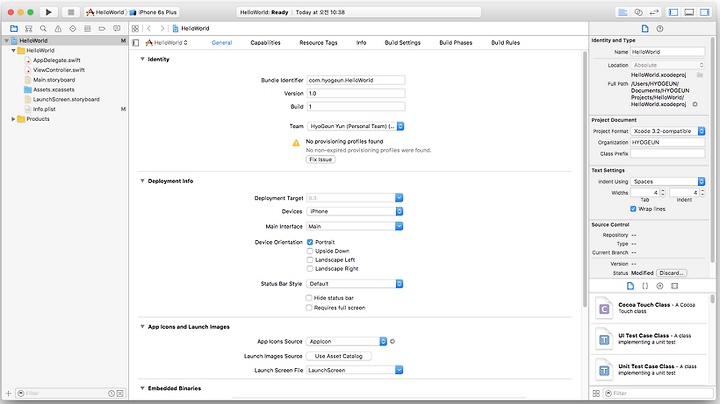720x404 pixels.
Task: Open the Launch Screen File dropdown
Action: pos(354,370)
